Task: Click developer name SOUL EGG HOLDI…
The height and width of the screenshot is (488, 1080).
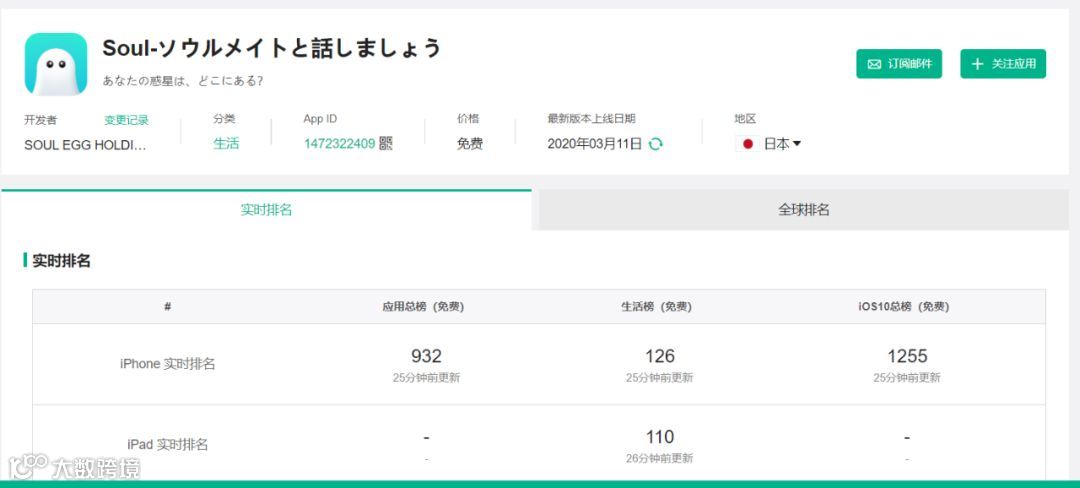Action: coord(85,145)
